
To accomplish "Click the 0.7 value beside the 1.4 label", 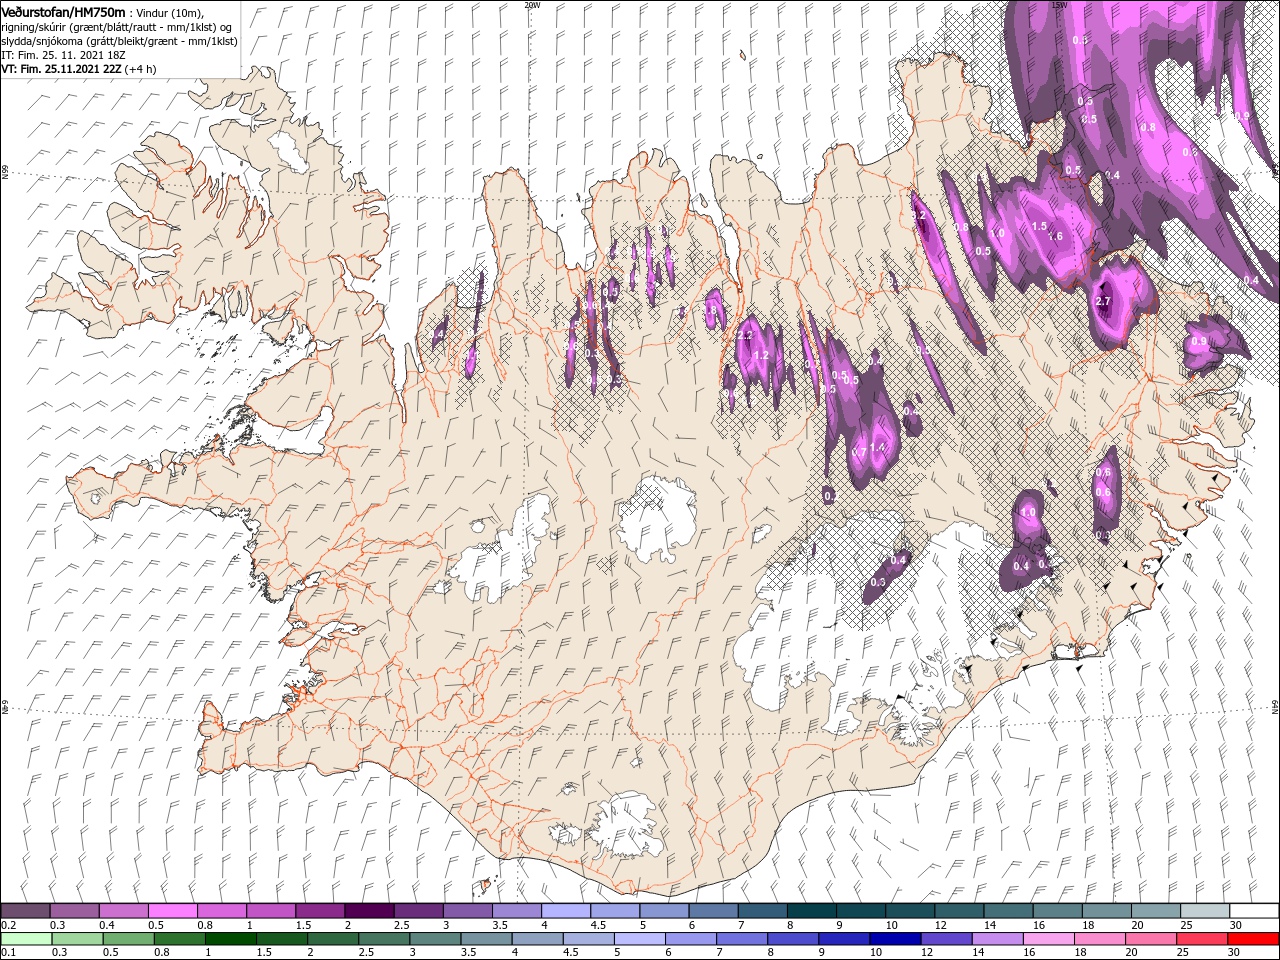I will pos(858,452).
